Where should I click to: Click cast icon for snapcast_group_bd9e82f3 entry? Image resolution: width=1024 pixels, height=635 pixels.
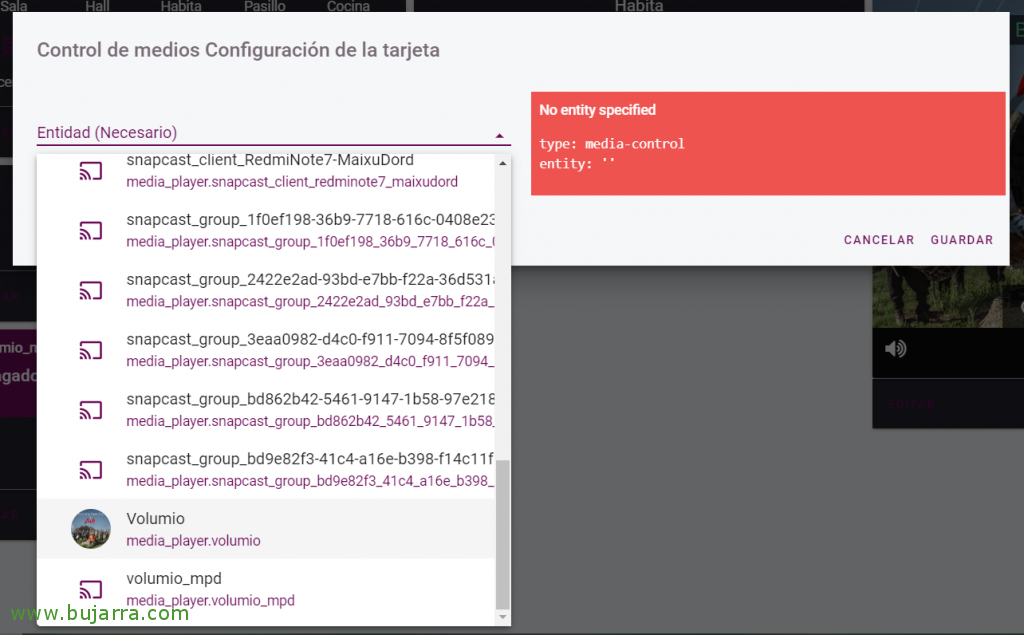click(x=91, y=470)
